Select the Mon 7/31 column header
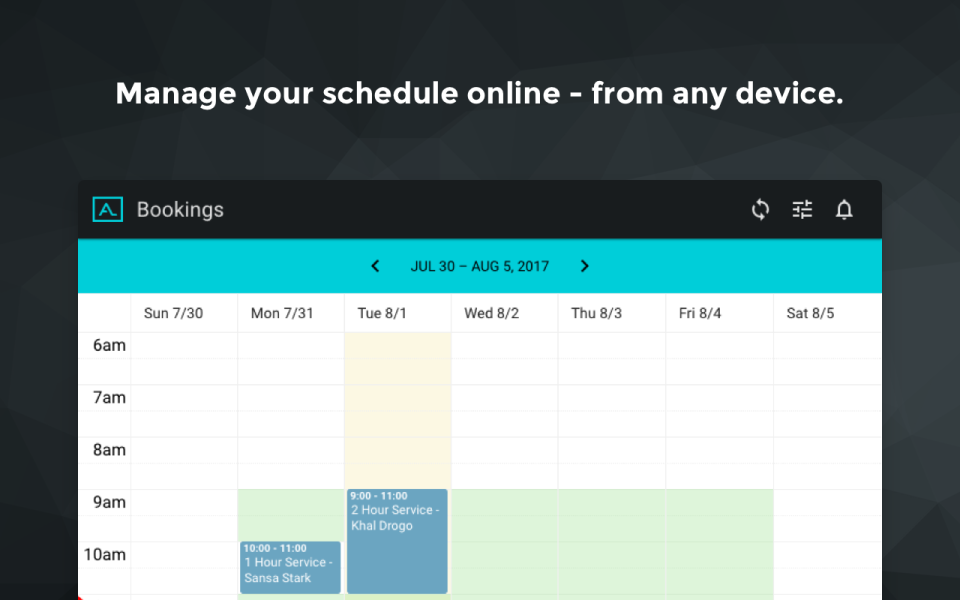Viewport: 960px width, 600px height. (282, 313)
